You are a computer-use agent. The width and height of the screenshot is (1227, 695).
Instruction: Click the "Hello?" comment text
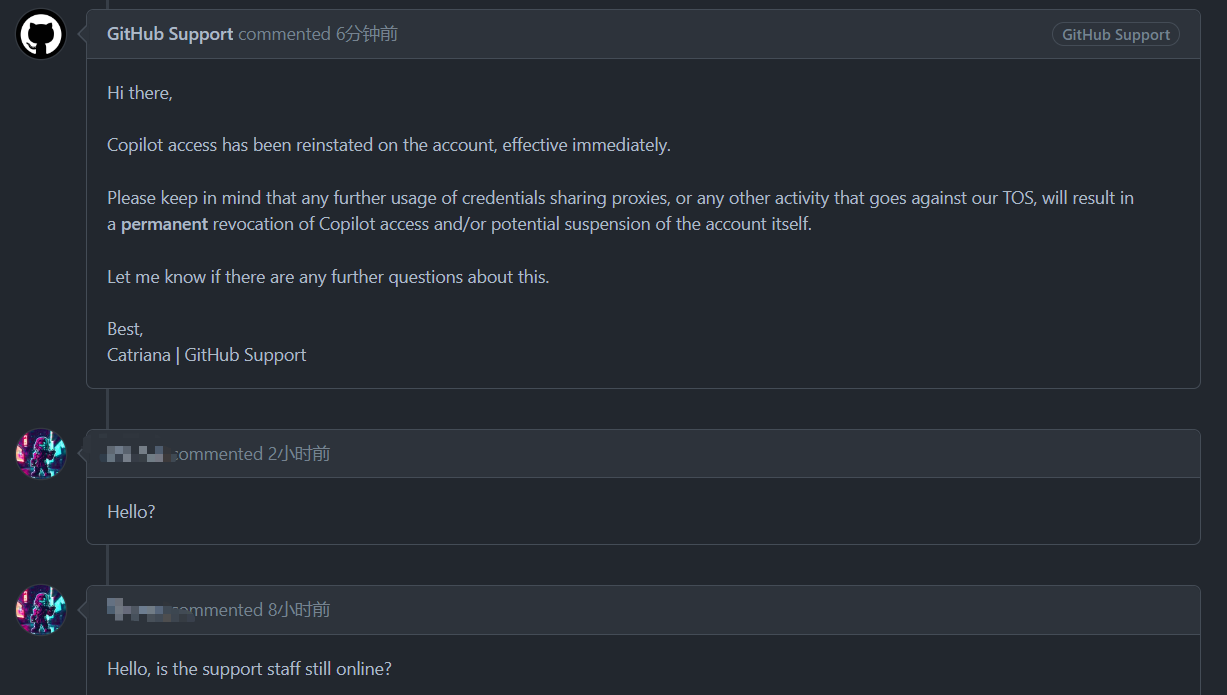click(131, 512)
